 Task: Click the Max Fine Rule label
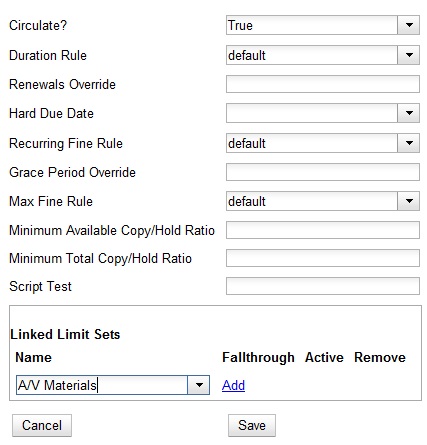(x=51, y=201)
